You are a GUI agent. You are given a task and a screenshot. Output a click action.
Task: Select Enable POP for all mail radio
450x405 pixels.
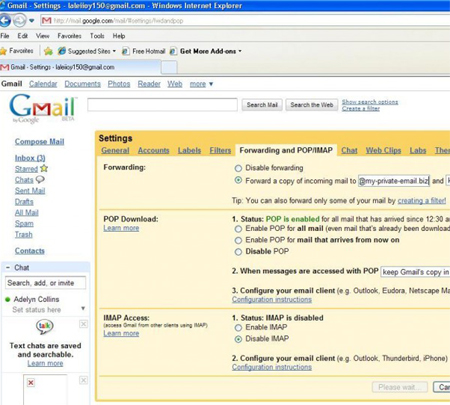coord(238,229)
